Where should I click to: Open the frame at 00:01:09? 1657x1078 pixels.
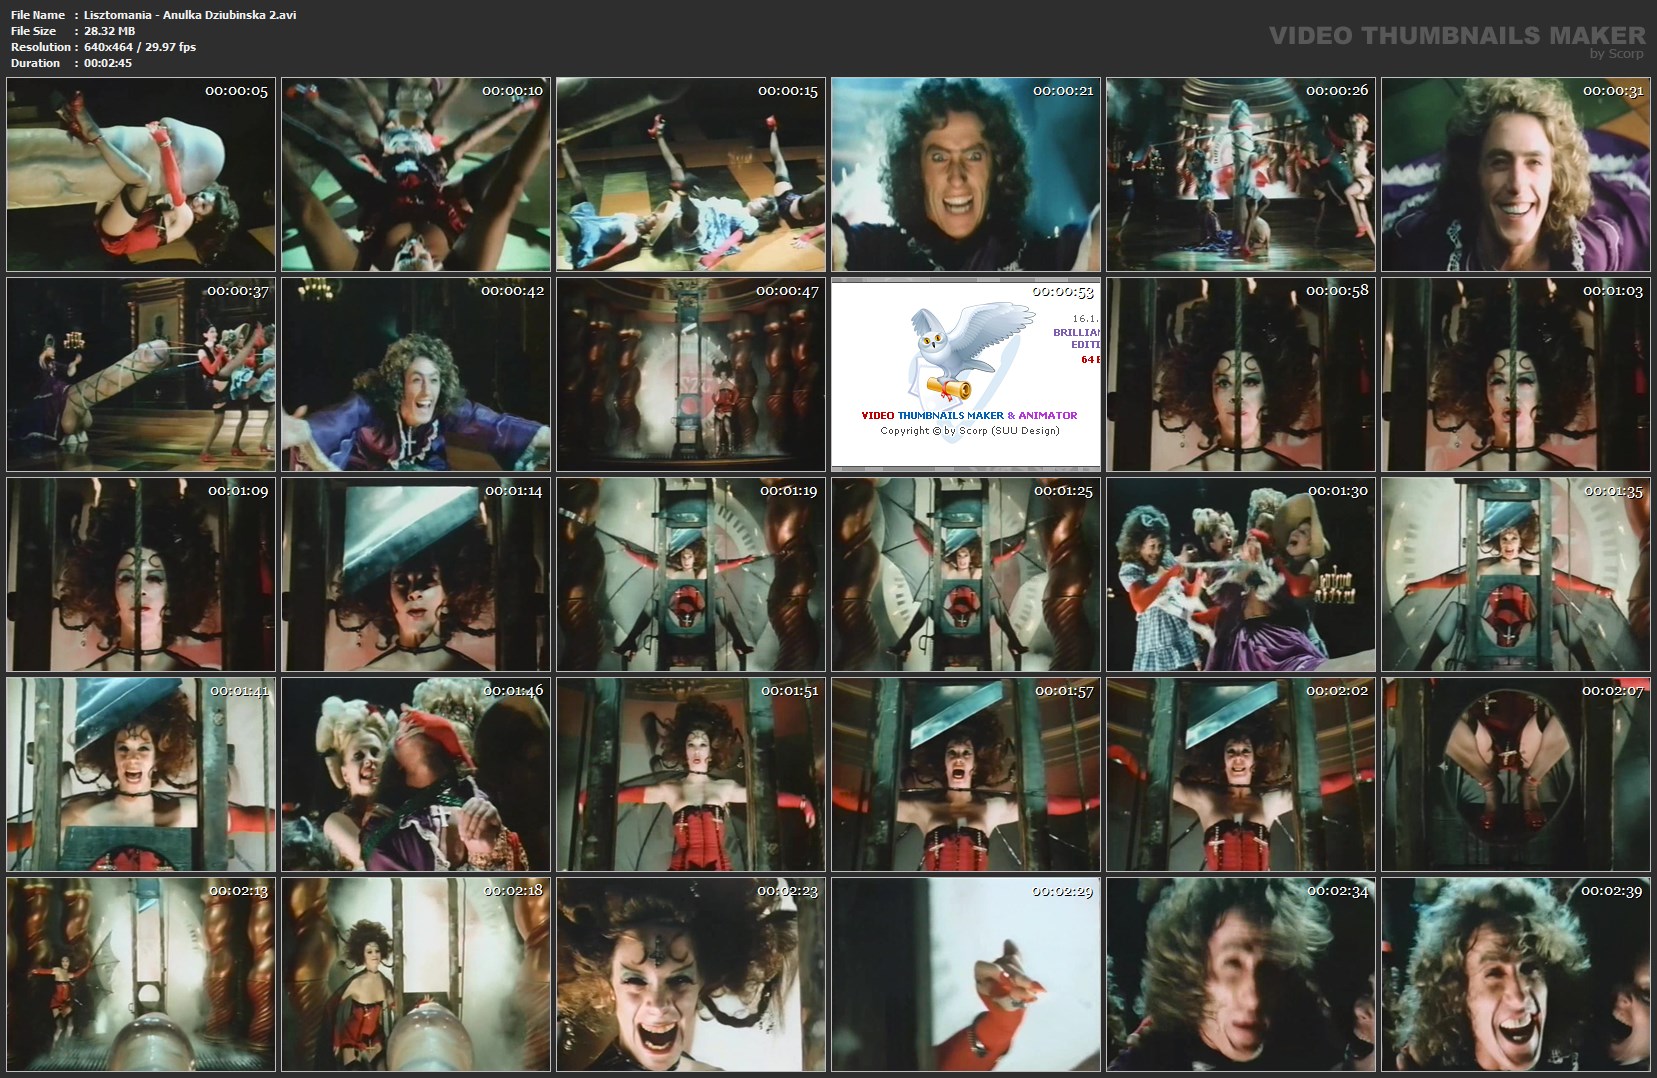[x=141, y=574]
